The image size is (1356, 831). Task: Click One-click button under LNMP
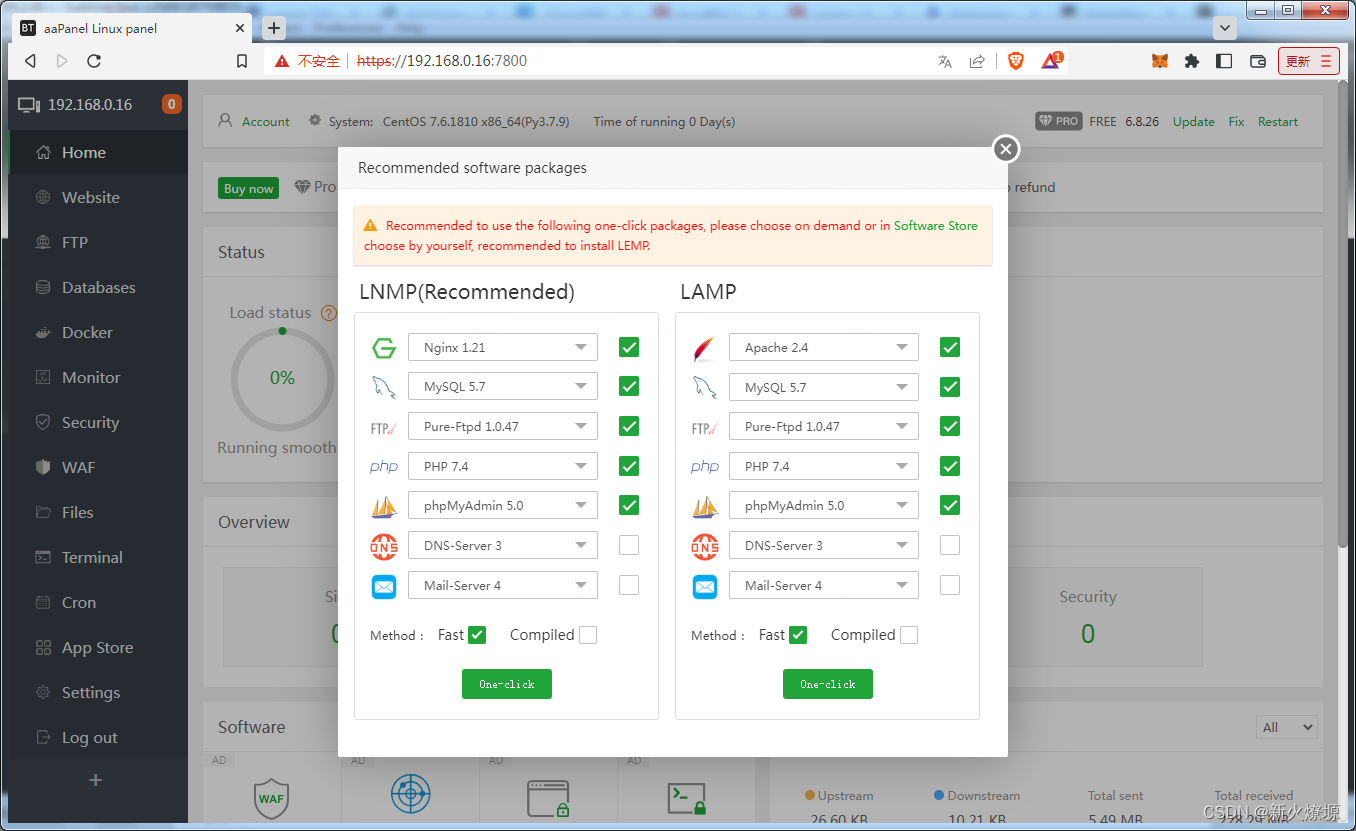coord(507,684)
